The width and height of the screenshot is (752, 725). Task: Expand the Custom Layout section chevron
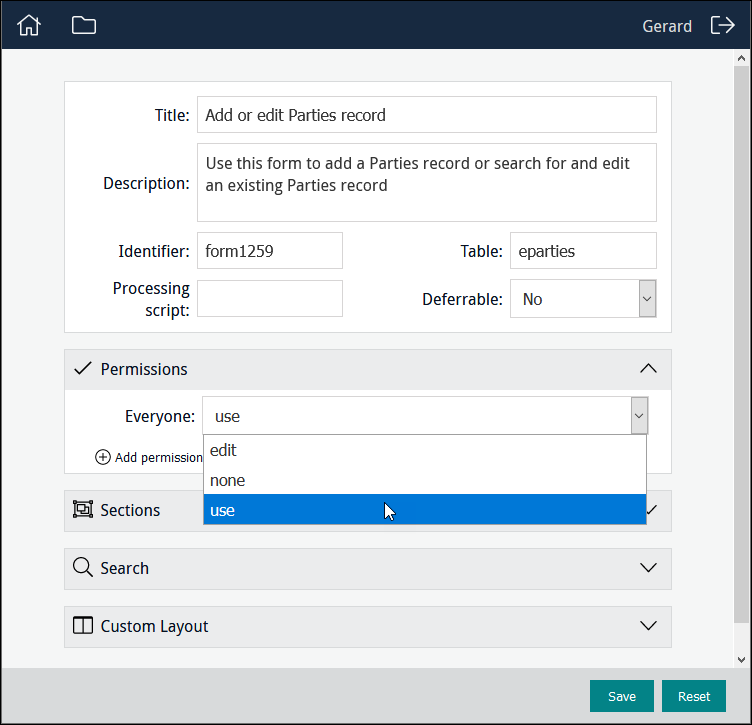click(648, 626)
